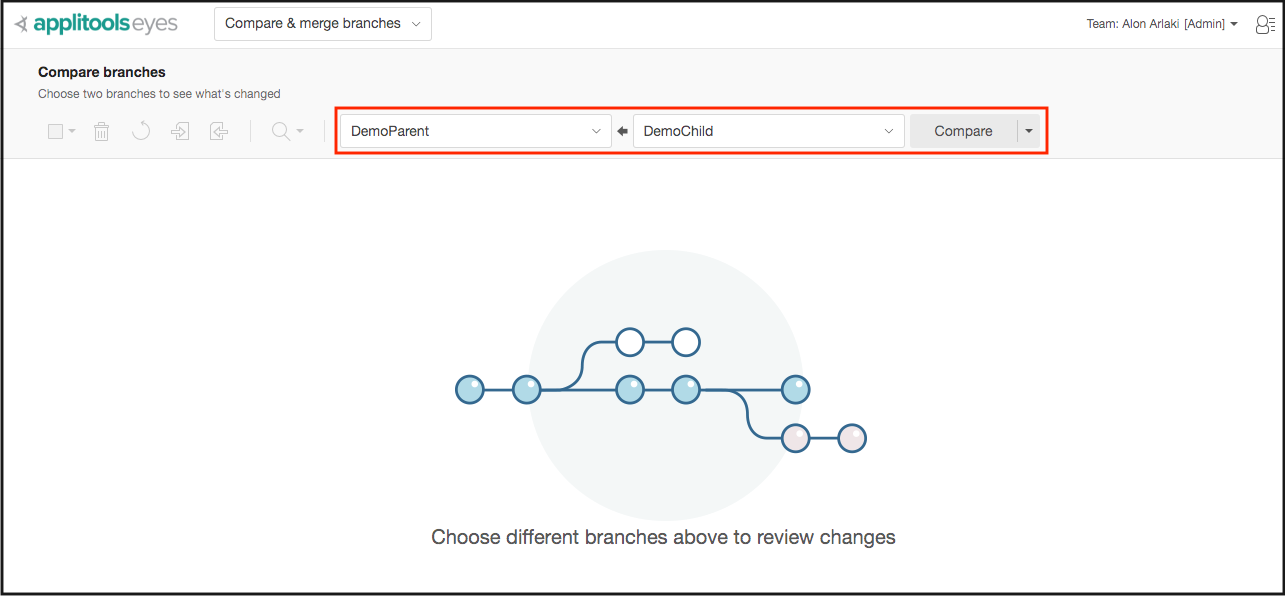Screen dimensions: 1285x596
Task: Open the Compare & merge branches view menu
Action: pyautogui.click(x=322, y=23)
